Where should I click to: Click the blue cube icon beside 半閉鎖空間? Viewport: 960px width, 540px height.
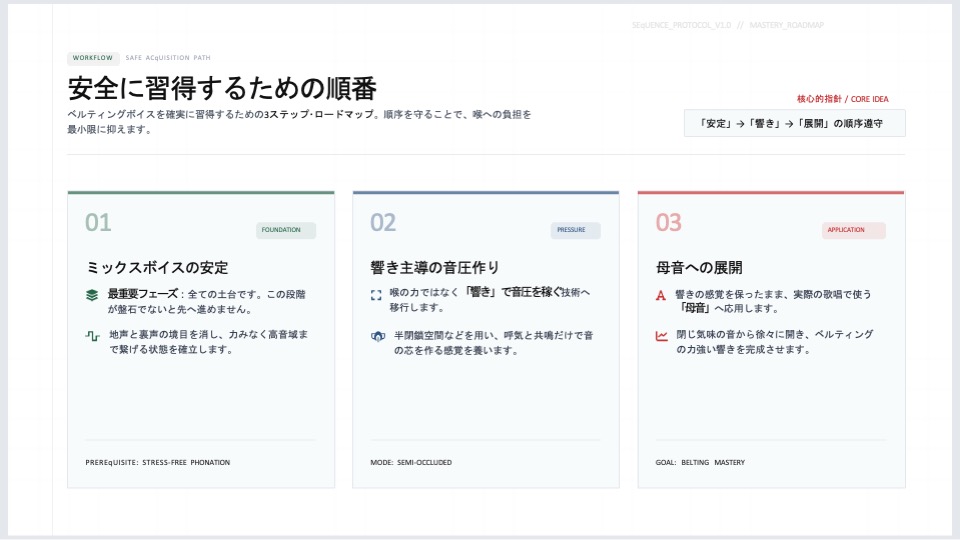point(377,336)
